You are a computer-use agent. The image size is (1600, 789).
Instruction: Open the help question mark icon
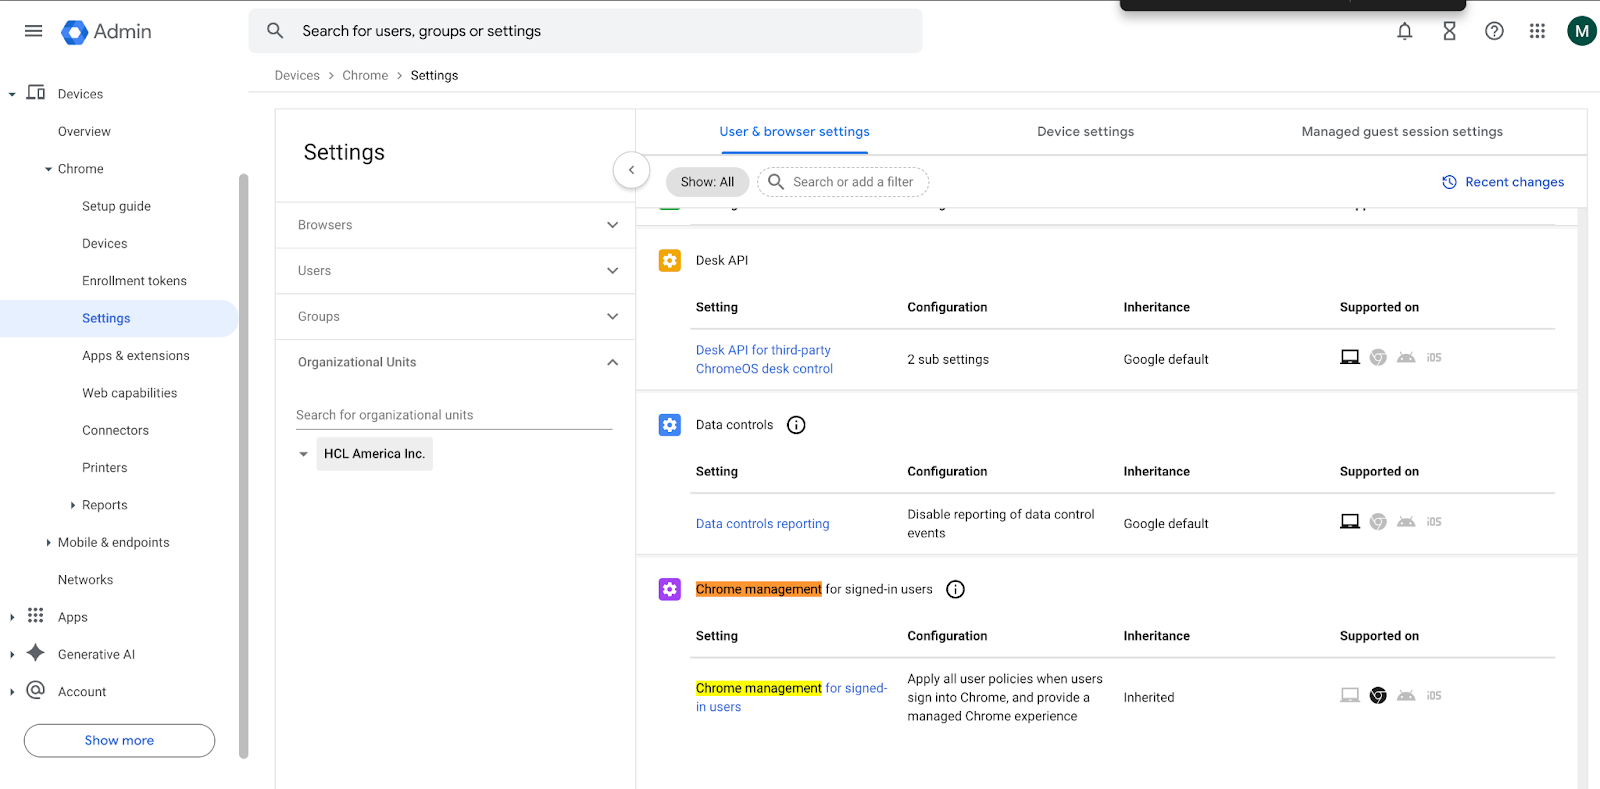click(1494, 31)
